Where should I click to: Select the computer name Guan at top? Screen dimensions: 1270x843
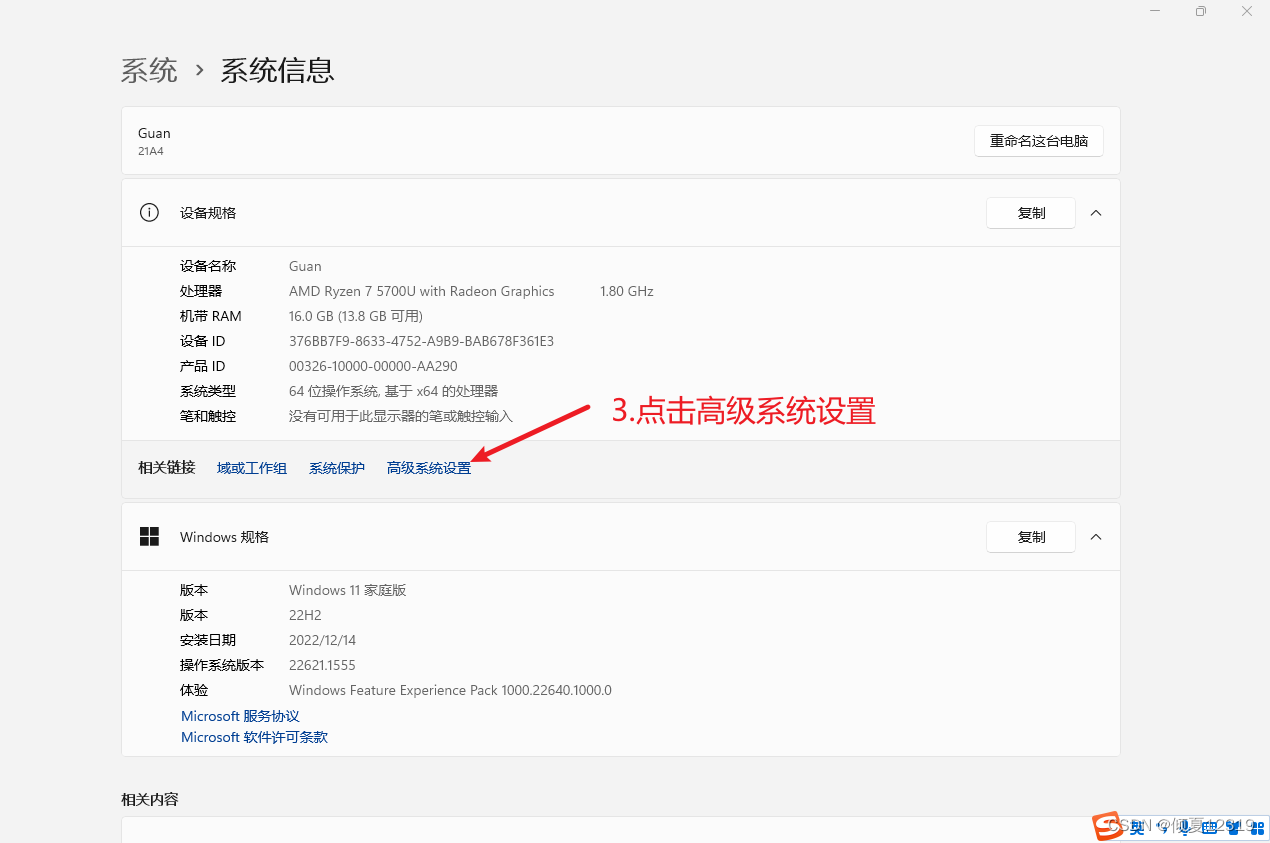point(154,133)
